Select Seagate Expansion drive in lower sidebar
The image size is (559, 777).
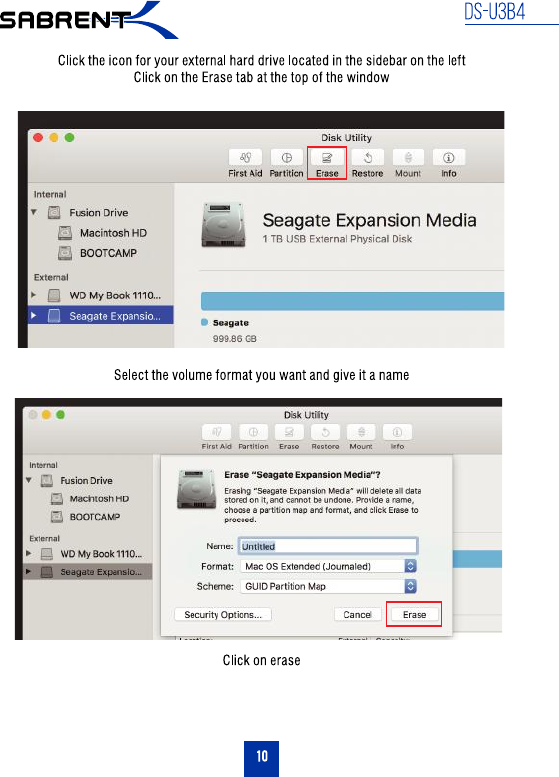(88, 572)
